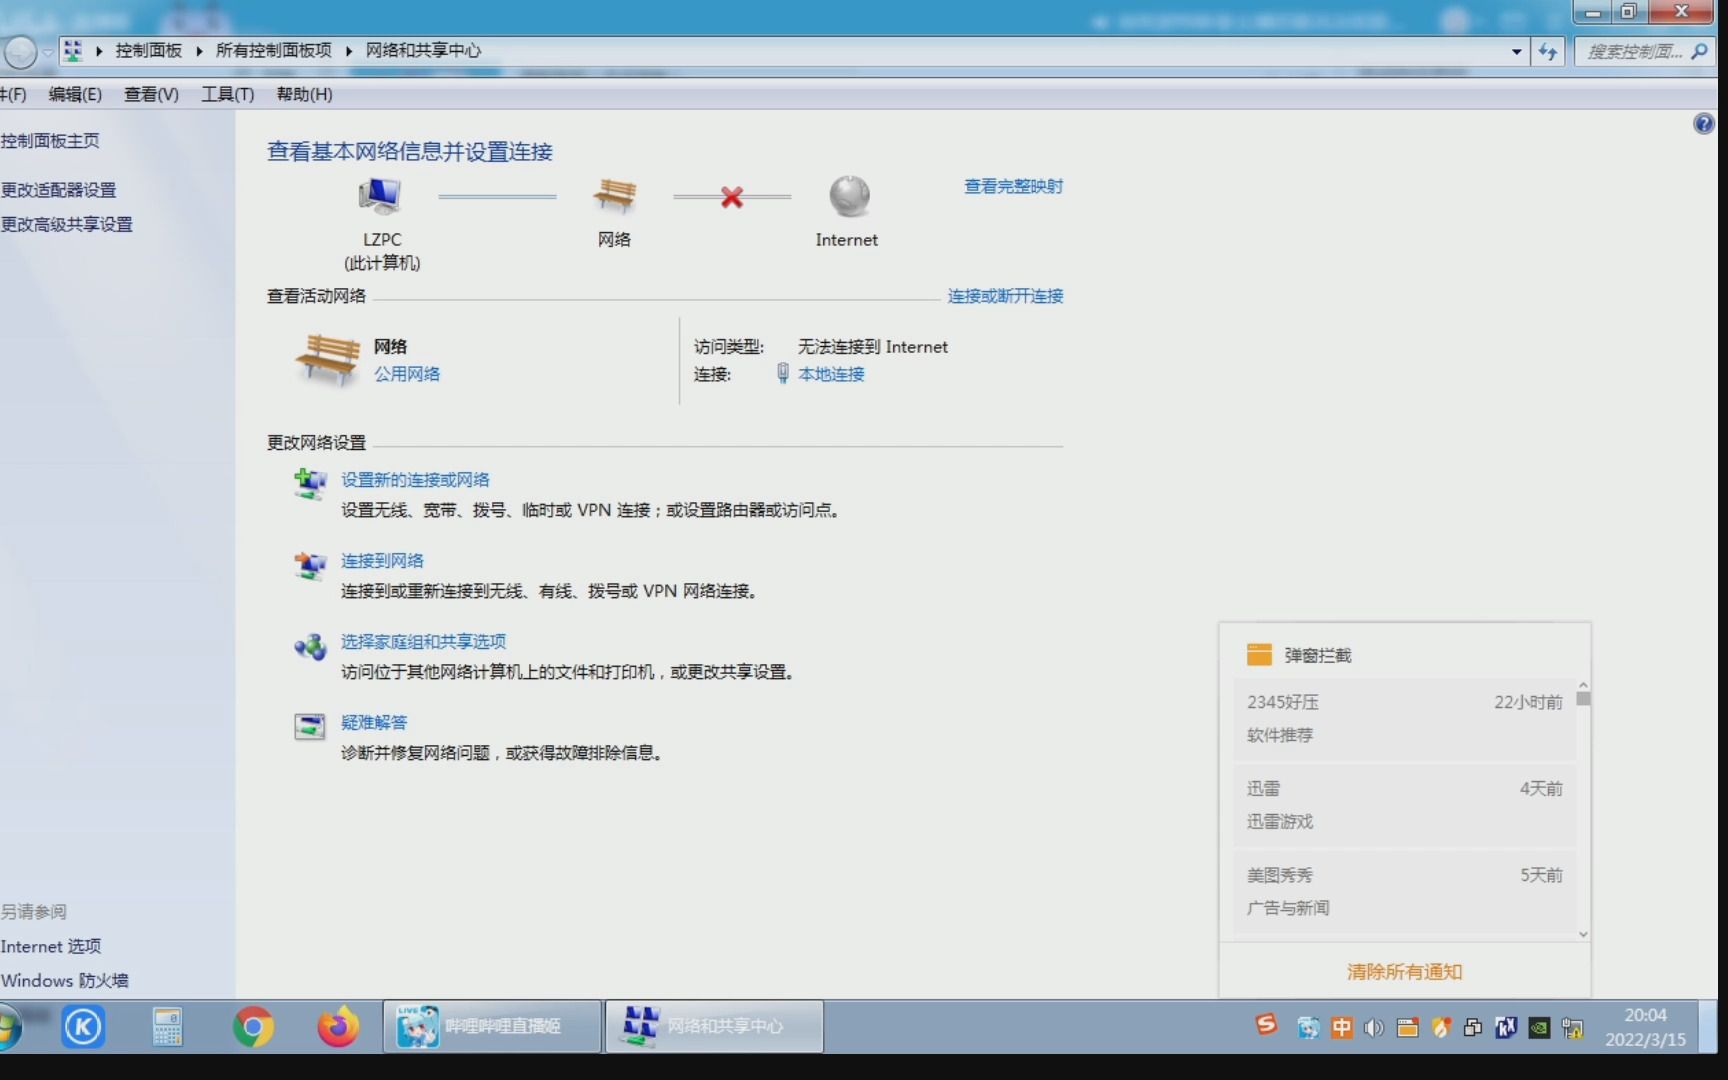Click 网络和共享中心 in the breadcrumb path
The image size is (1728, 1080).
423,51
